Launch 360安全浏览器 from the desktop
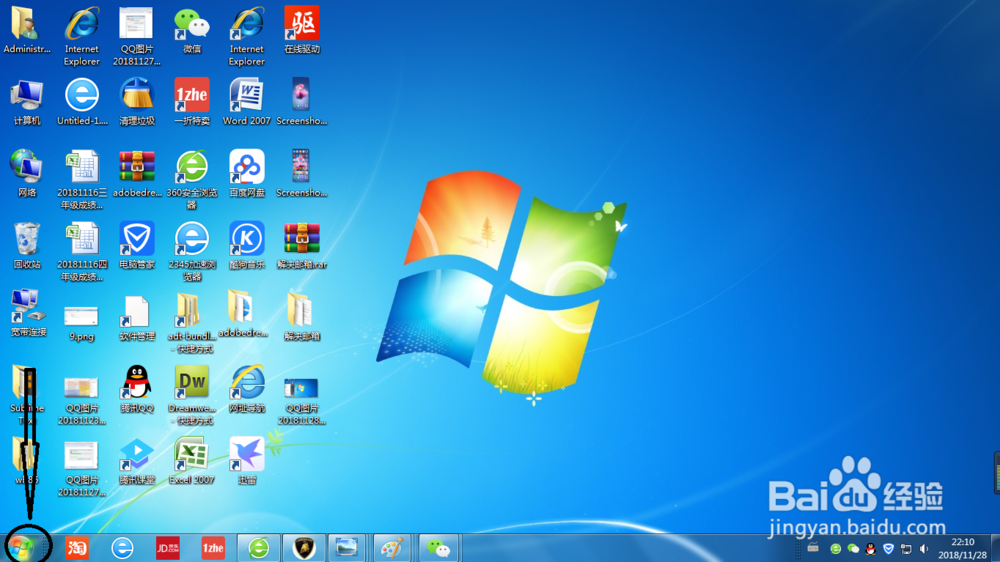This screenshot has width=1000, height=562. click(x=191, y=180)
